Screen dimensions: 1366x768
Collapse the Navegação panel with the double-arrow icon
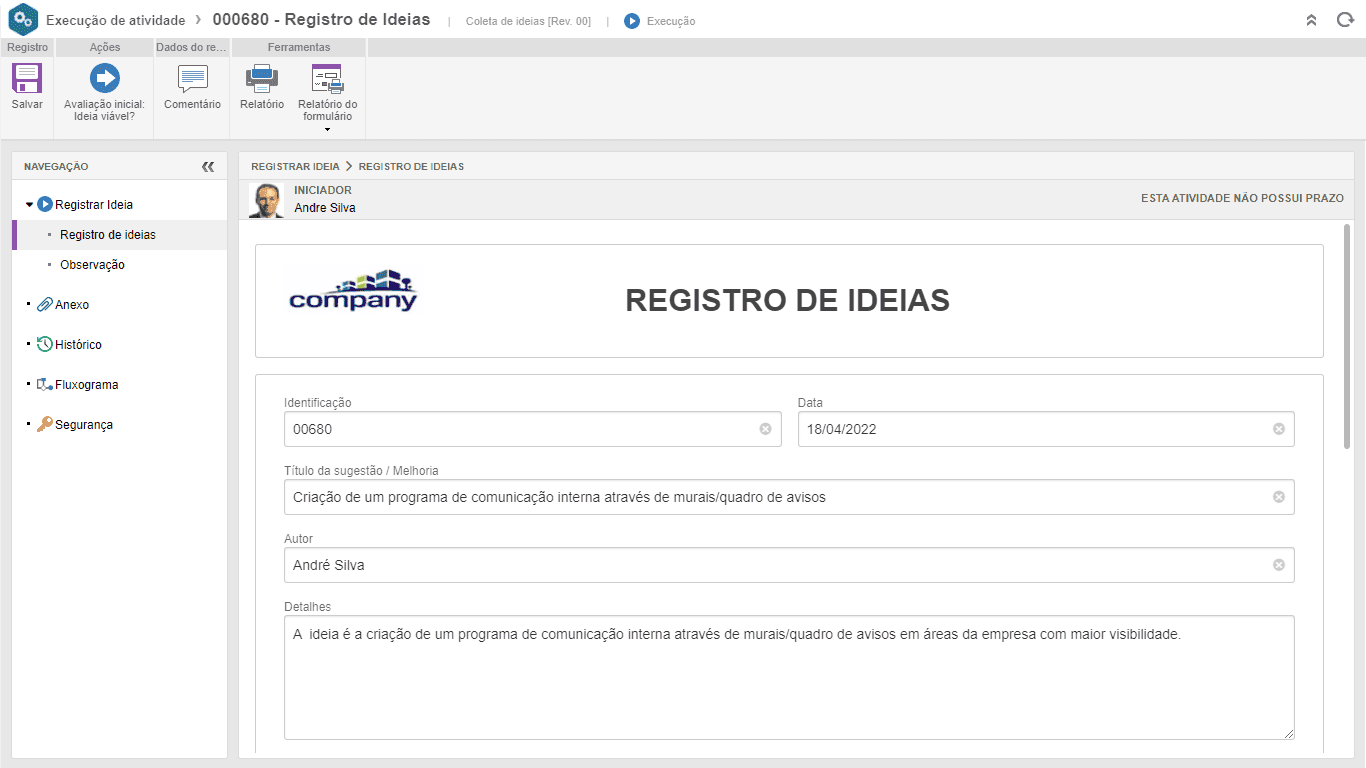pos(208,167)
